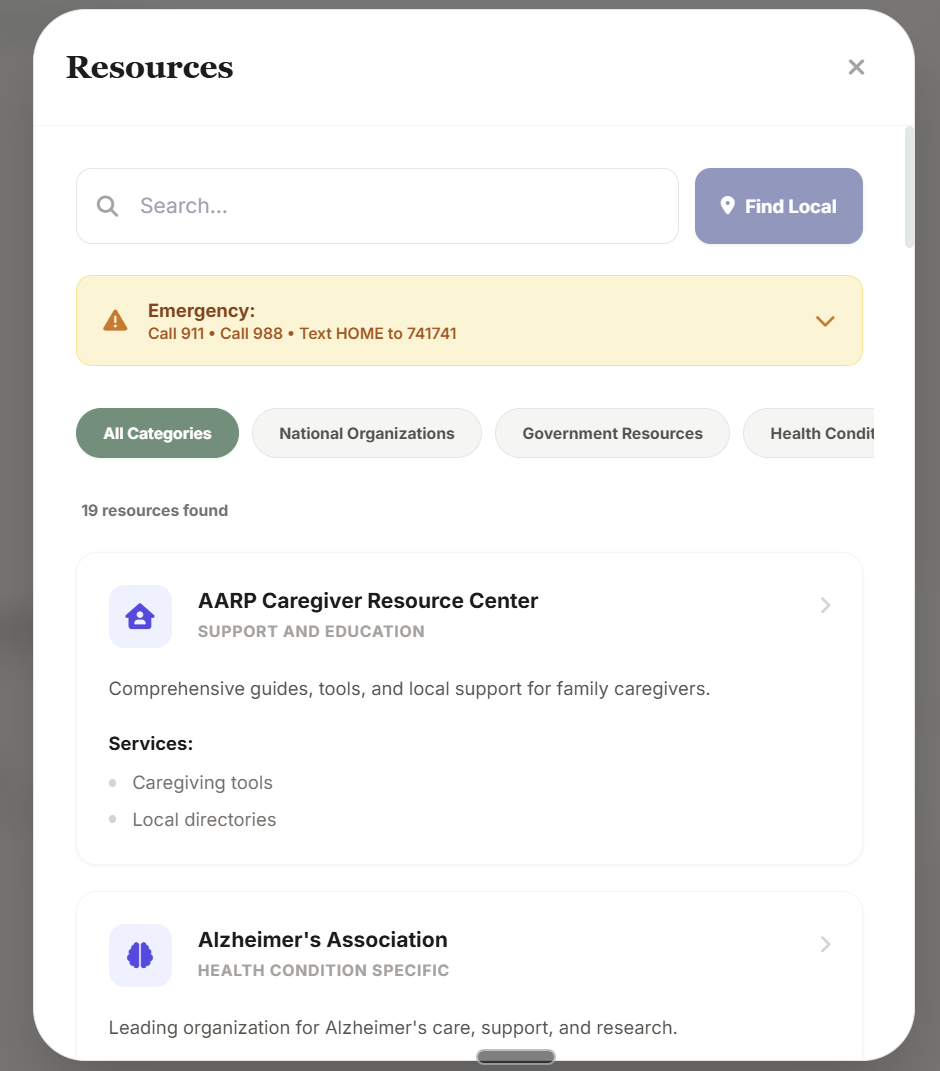This screenshot has width=940, height=1071.
Task: Open AARP resource via its right chevron arrow
Action: 825,605
